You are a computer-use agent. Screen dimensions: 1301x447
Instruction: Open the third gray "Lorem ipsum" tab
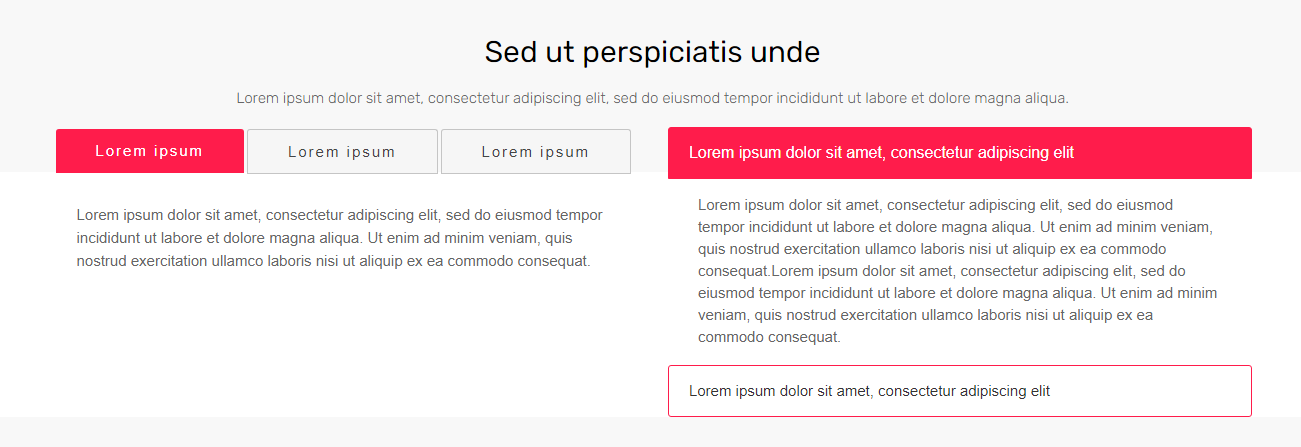(536, 152)
